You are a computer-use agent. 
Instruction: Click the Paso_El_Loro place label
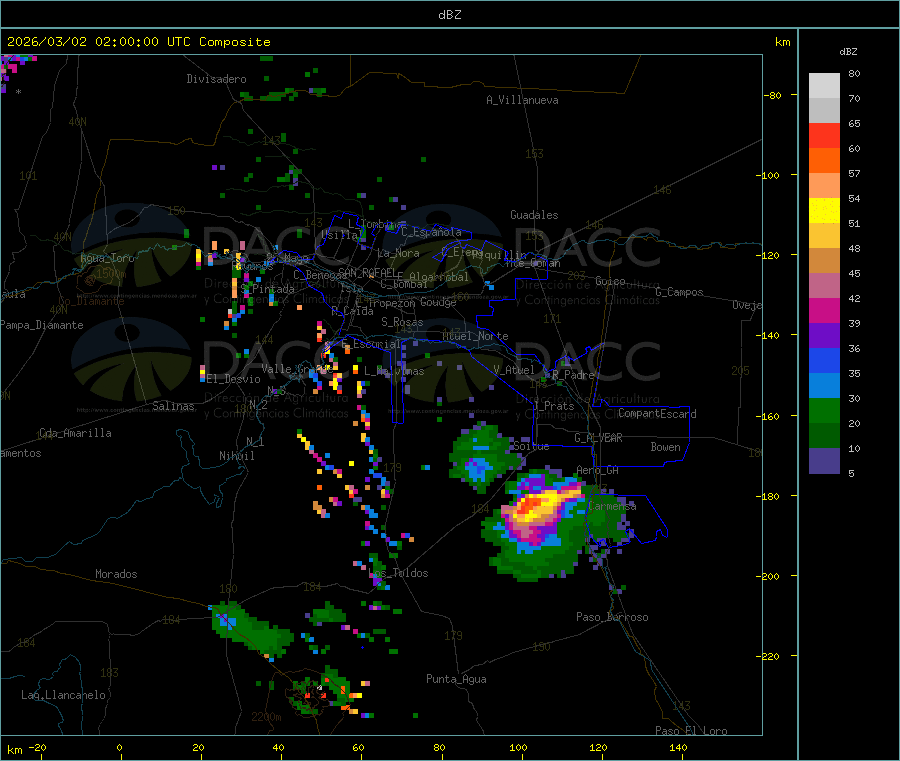pyautogui.click(x=691, y=731)
